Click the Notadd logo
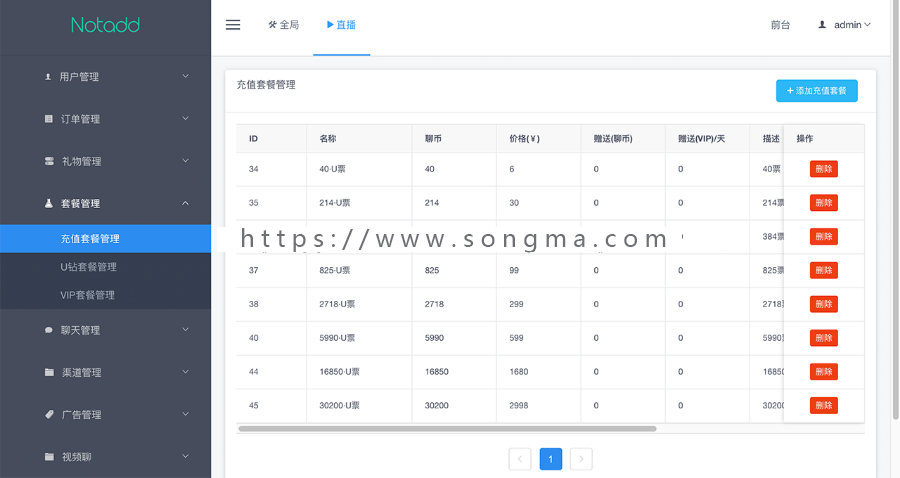 [105, 25]
